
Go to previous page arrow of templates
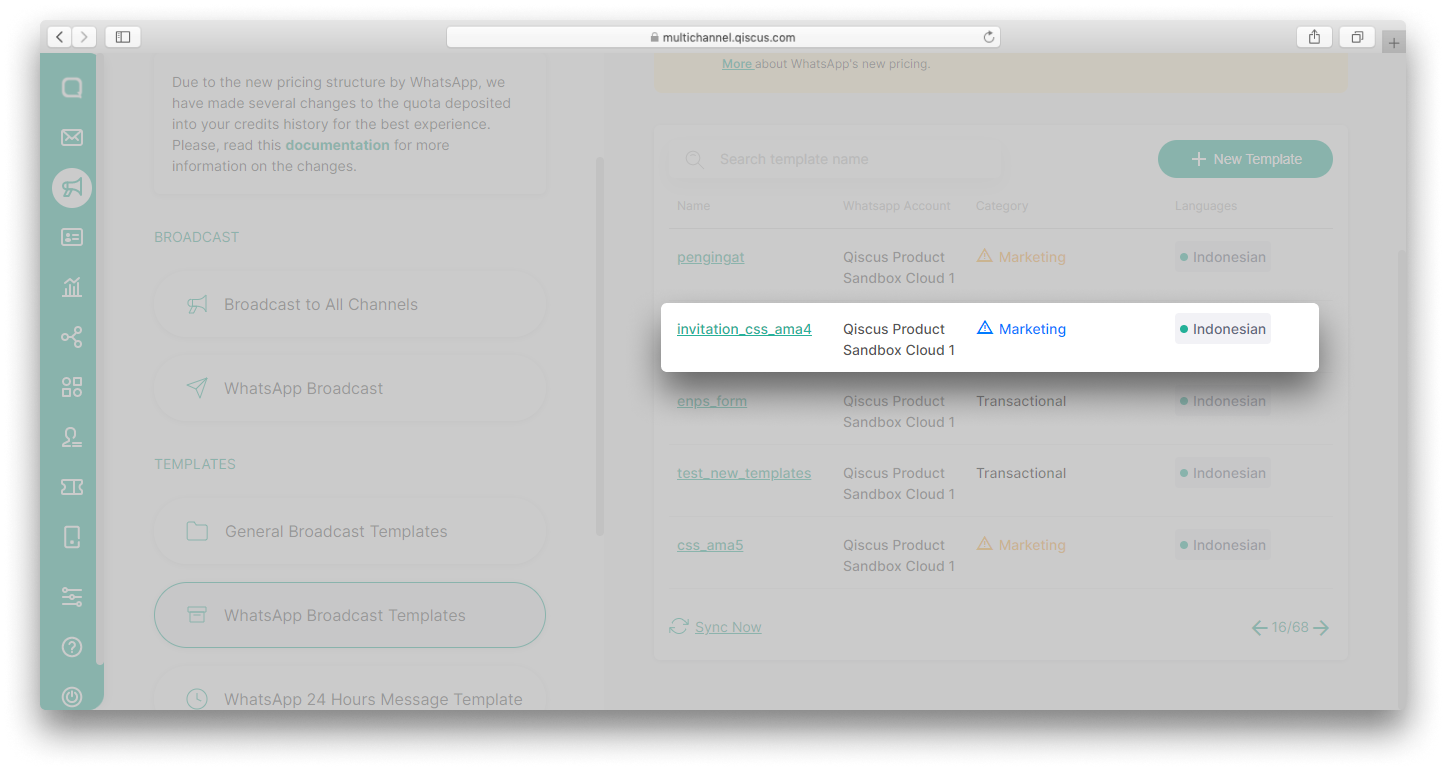coord(1260,628)
